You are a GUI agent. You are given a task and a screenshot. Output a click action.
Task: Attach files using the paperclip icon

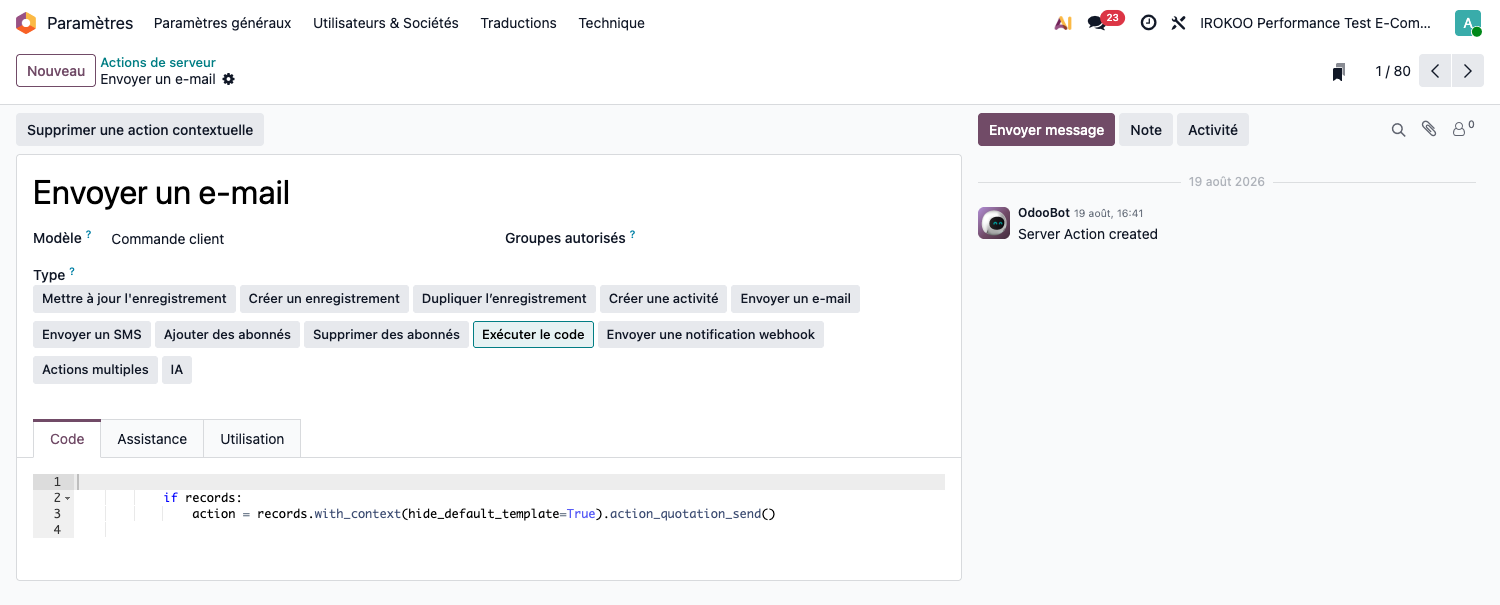[x=1430, y=129]
